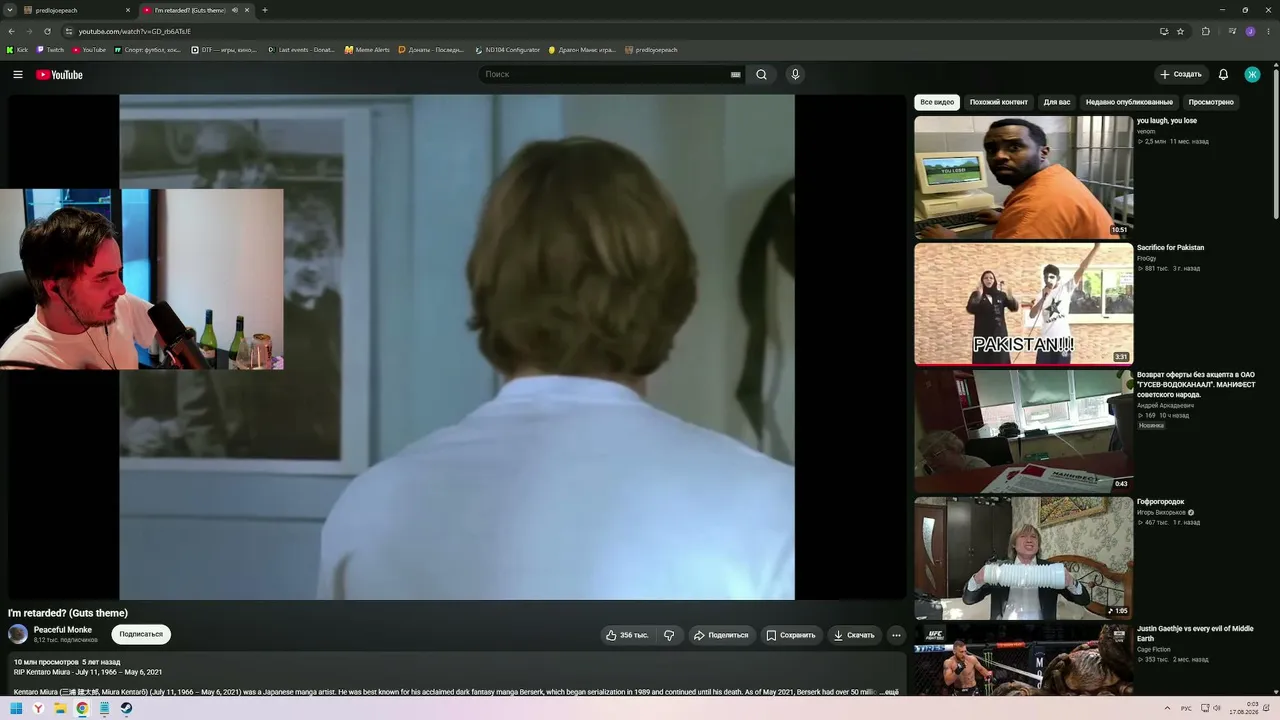Like the video (356 тыс.)

[x=627, y=635]
